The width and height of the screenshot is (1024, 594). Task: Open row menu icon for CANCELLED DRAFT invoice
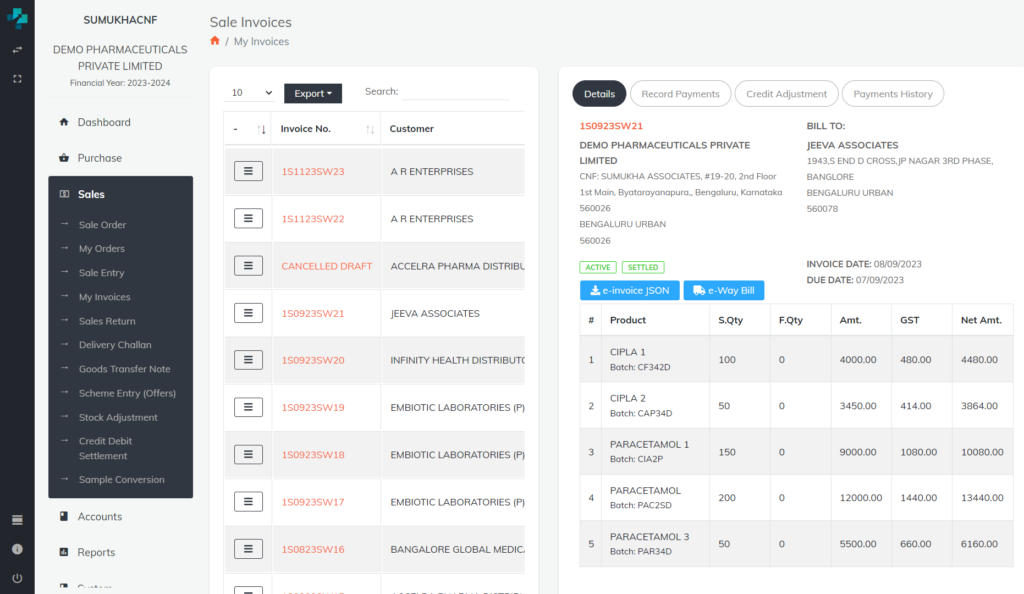coord(248,266)
